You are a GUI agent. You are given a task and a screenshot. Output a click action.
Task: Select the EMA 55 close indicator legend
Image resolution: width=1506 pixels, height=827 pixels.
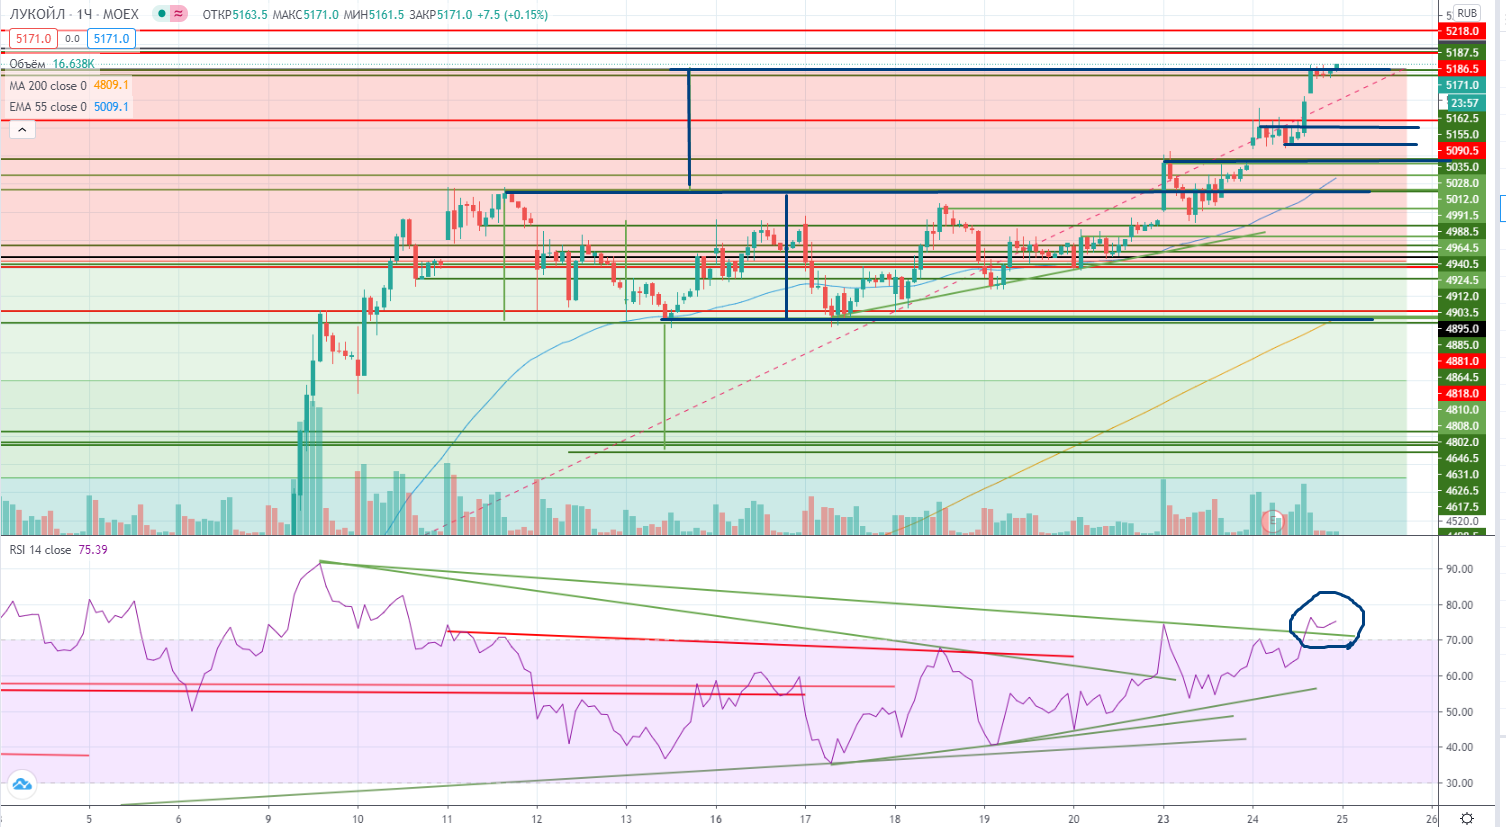click(x=48, y=107)
